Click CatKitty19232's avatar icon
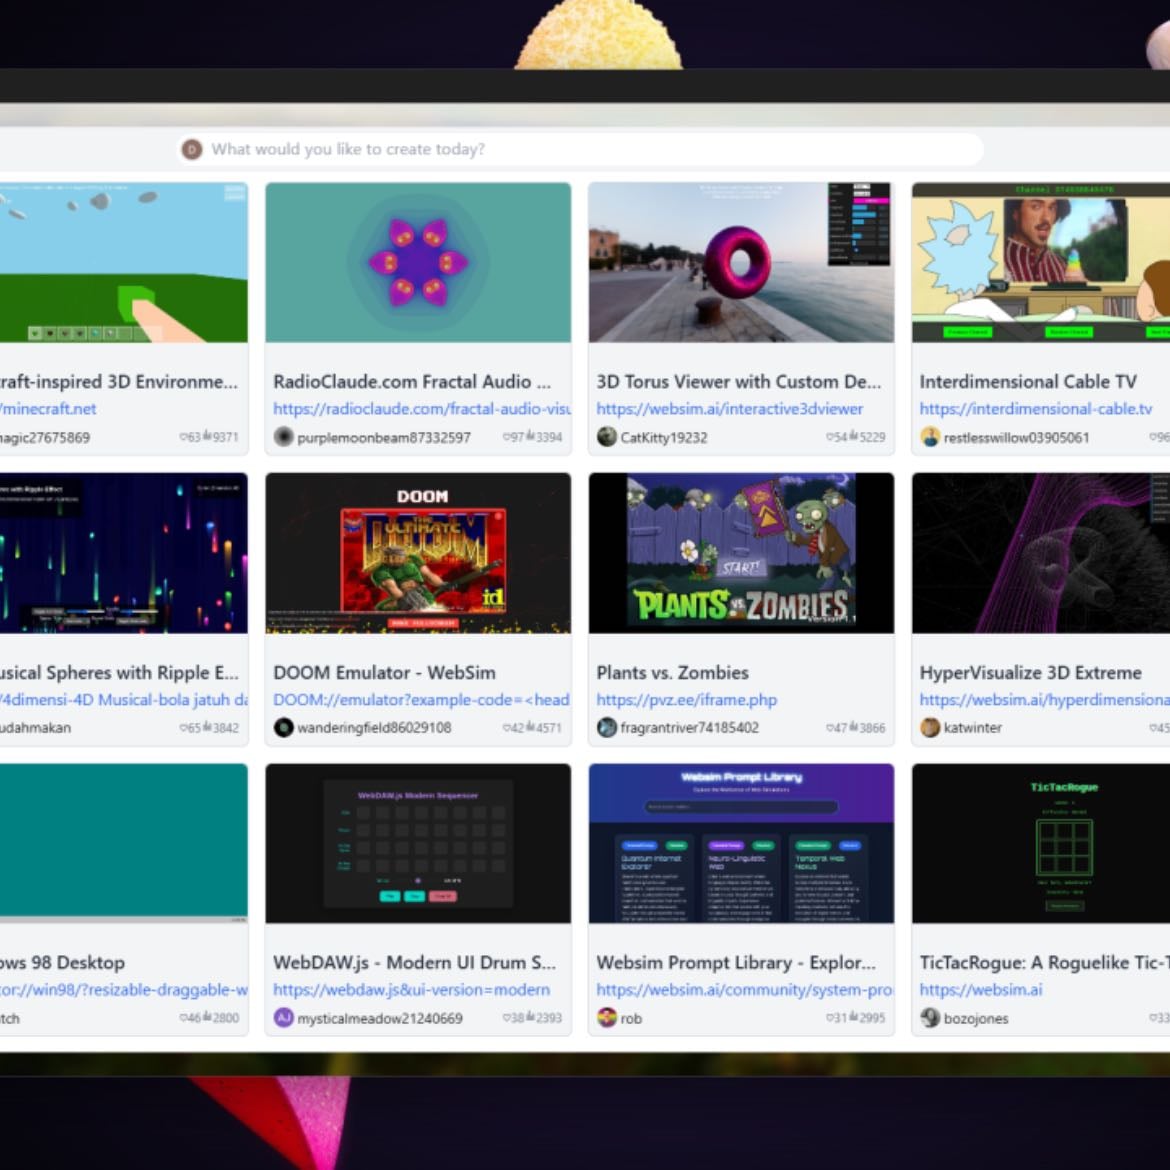Screen dimensions: 1170x1170 [x=607, y=437]
